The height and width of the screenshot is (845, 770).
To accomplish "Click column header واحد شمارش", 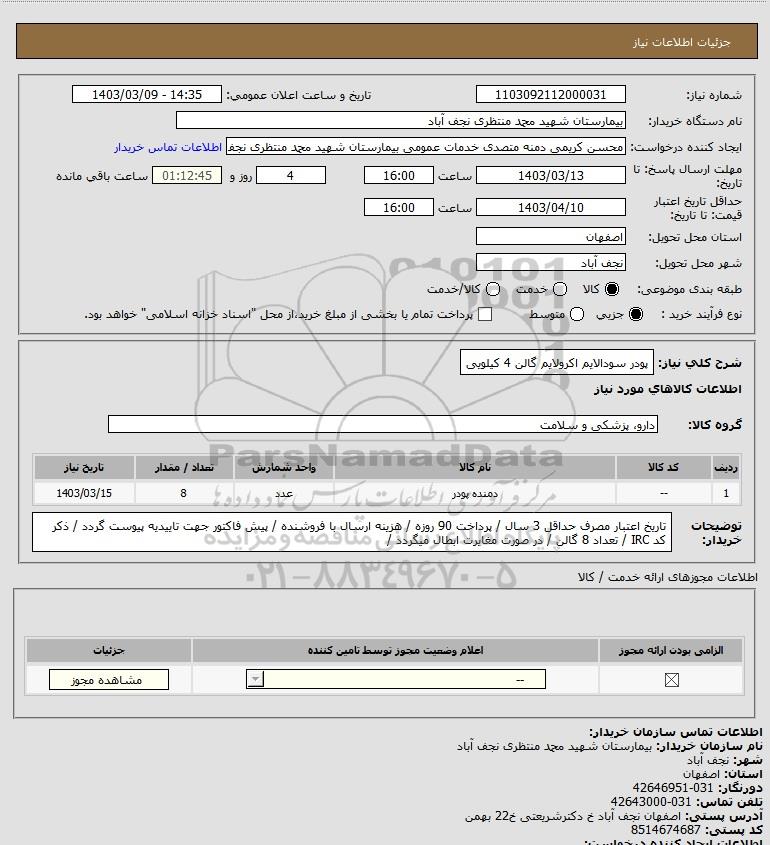I will (x=284, y=467).
